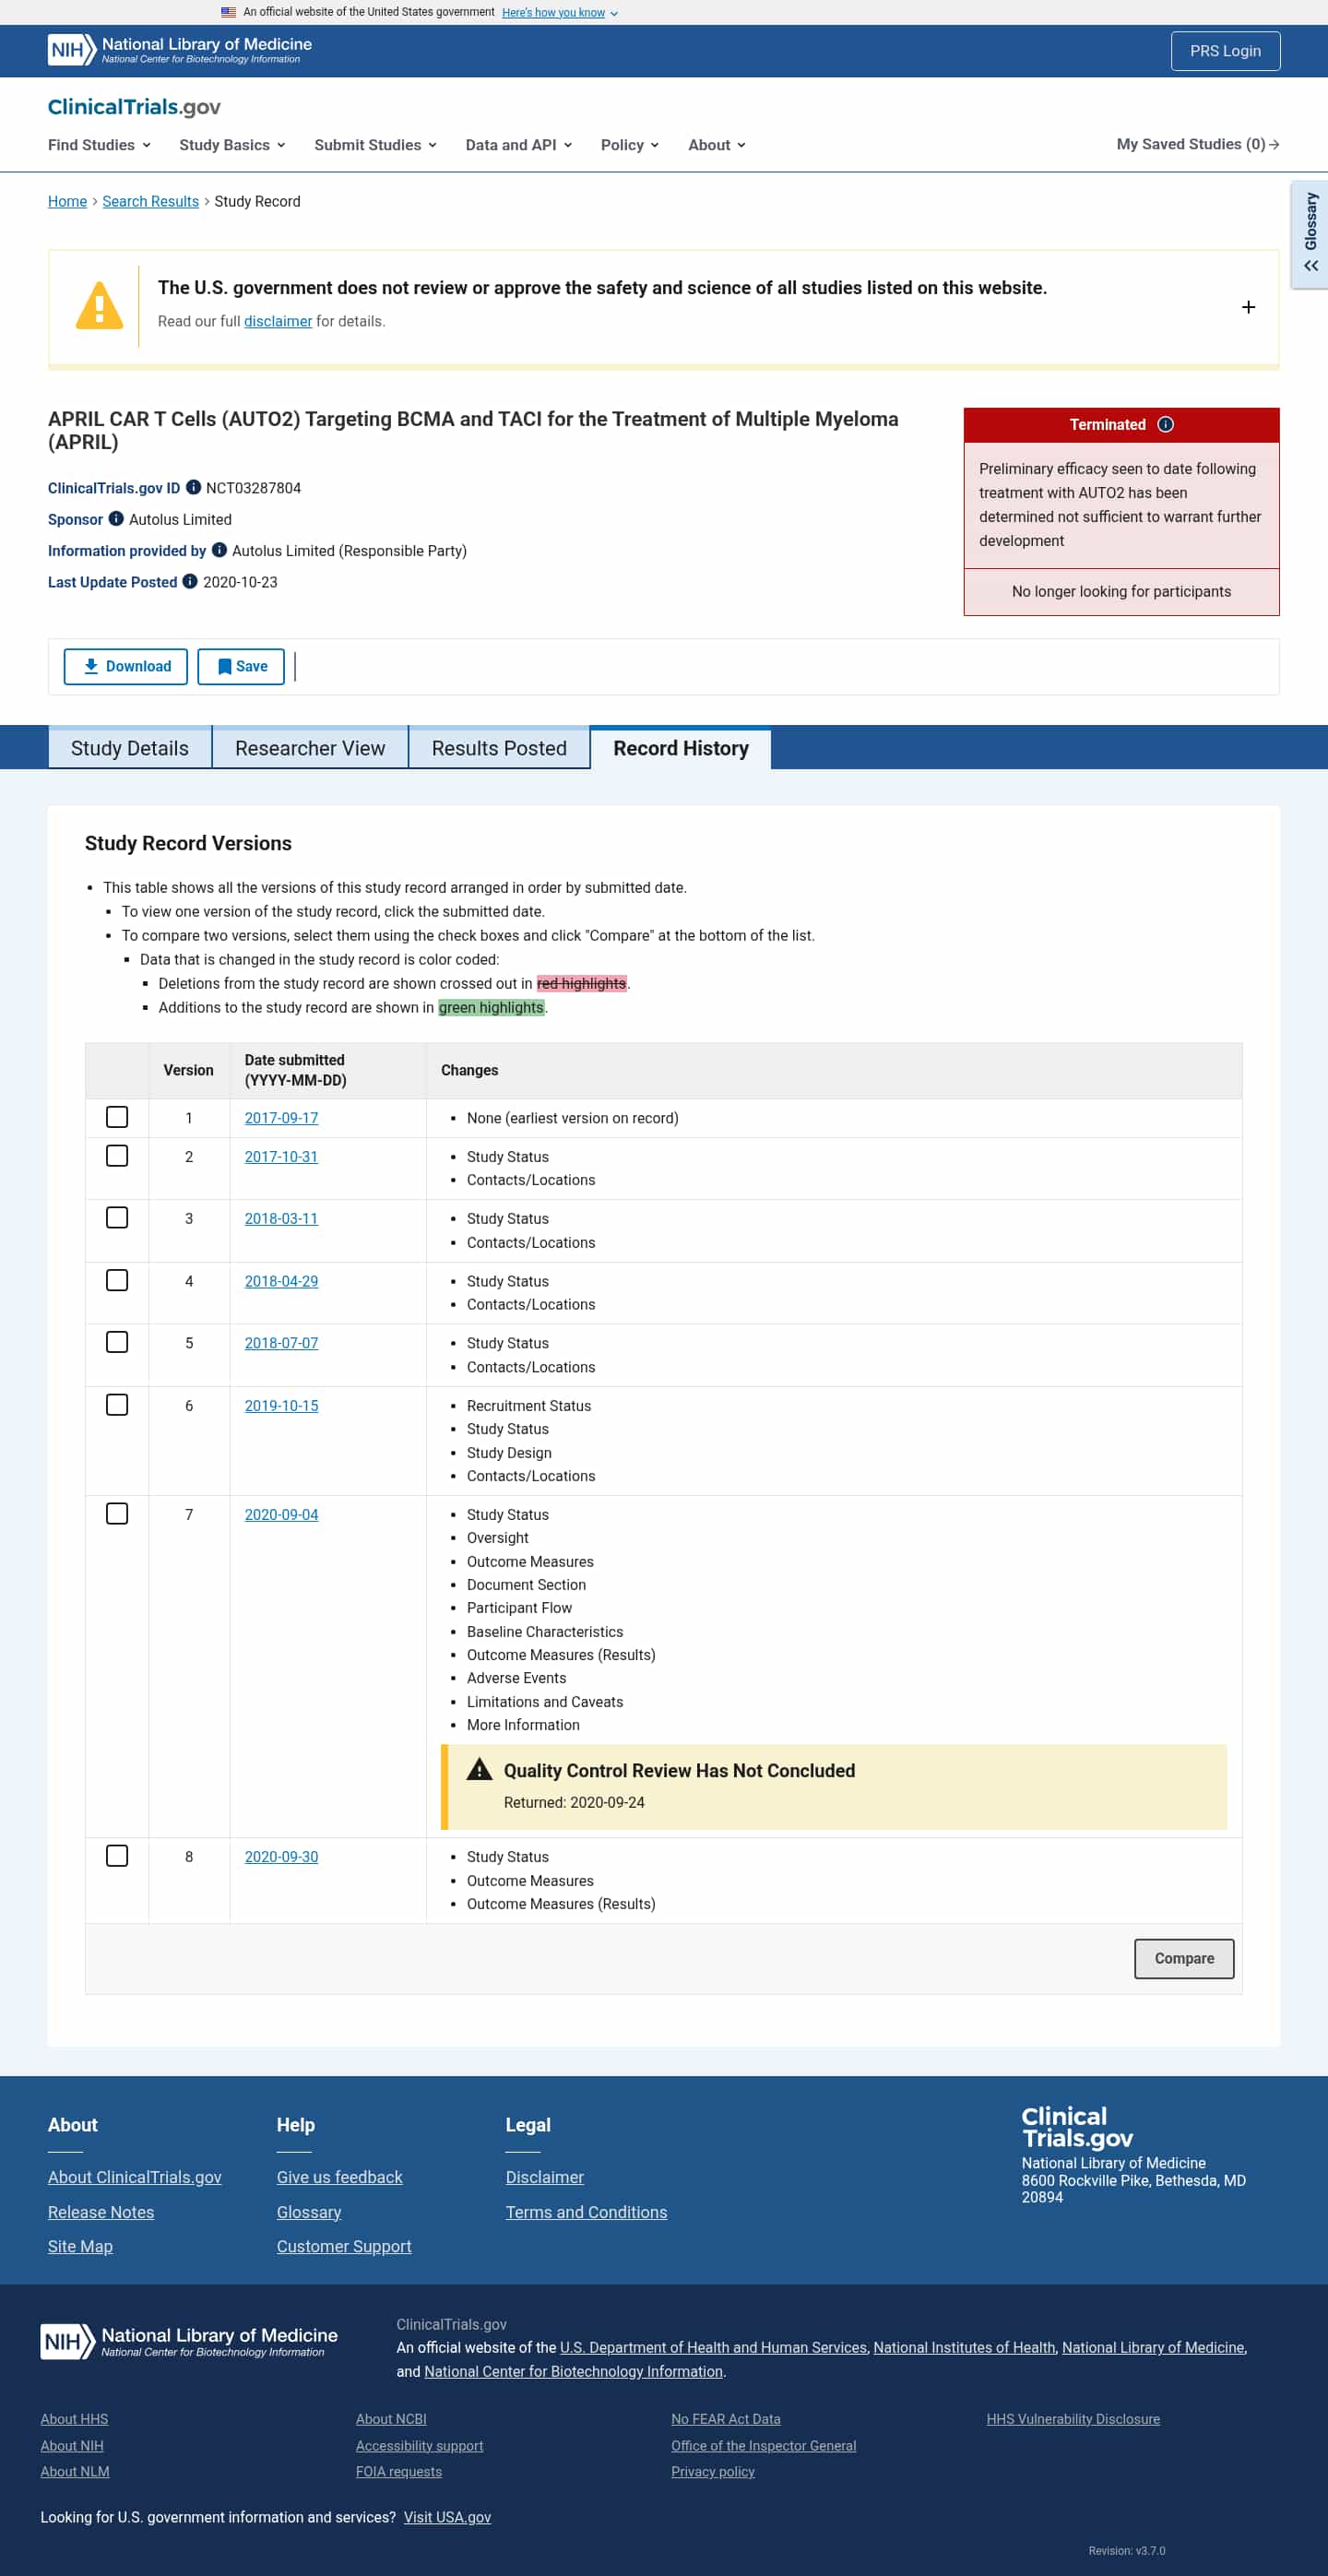
Task: Select the checkbox for version 8
Action: pyautogui.click(x=117, y=1857)
